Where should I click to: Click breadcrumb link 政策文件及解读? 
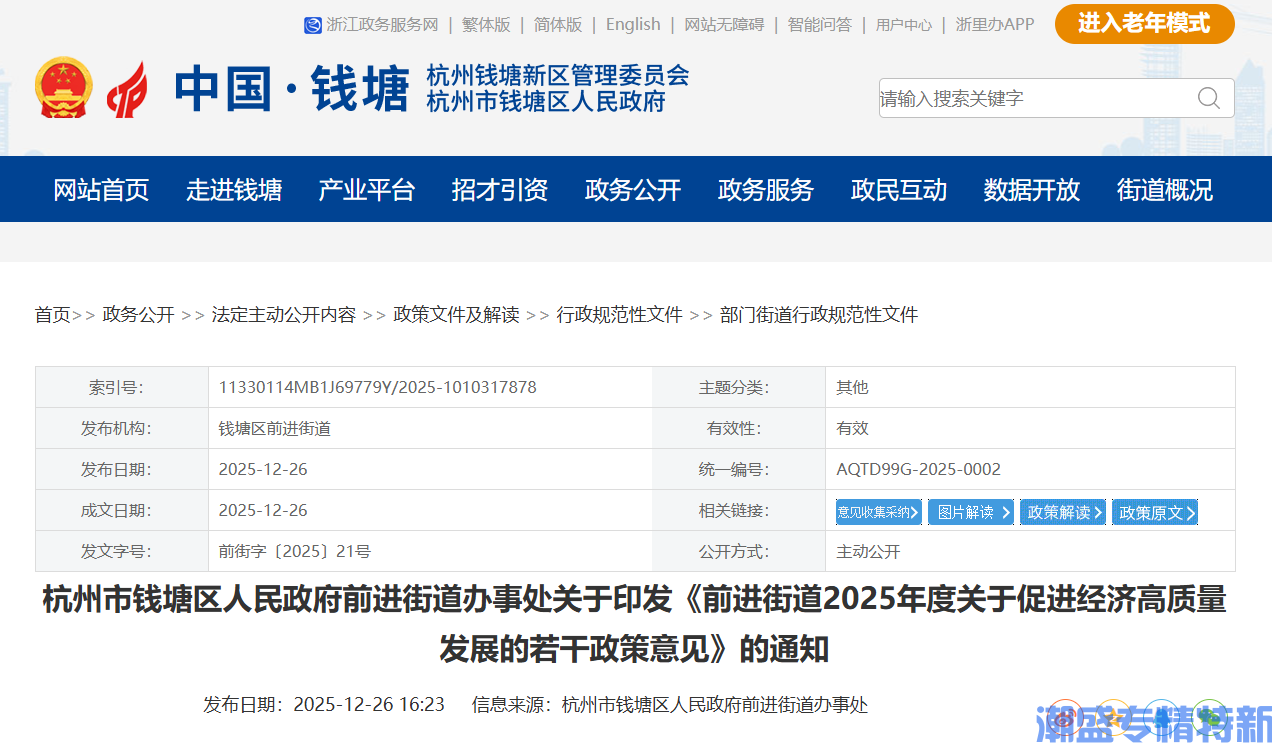click(456, 314)
